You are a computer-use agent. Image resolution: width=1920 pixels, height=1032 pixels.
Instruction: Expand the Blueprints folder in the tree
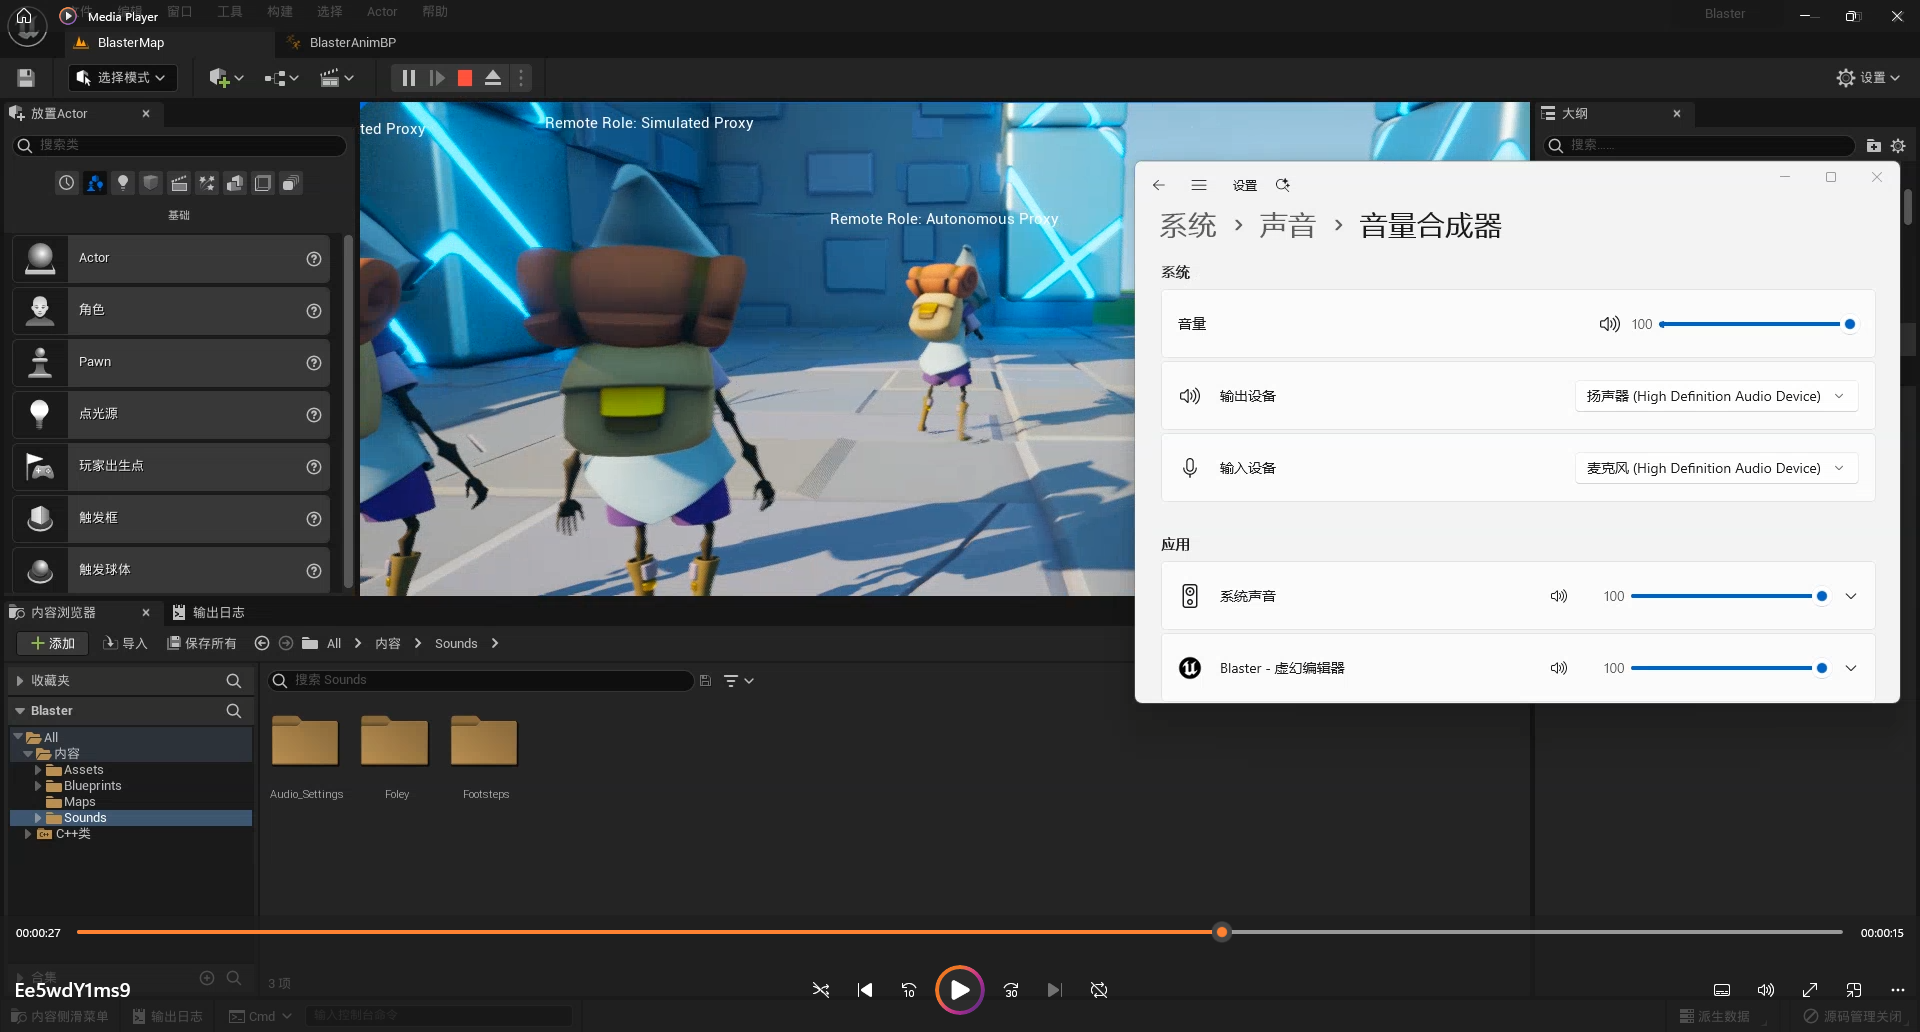click(x=38, y=786)
